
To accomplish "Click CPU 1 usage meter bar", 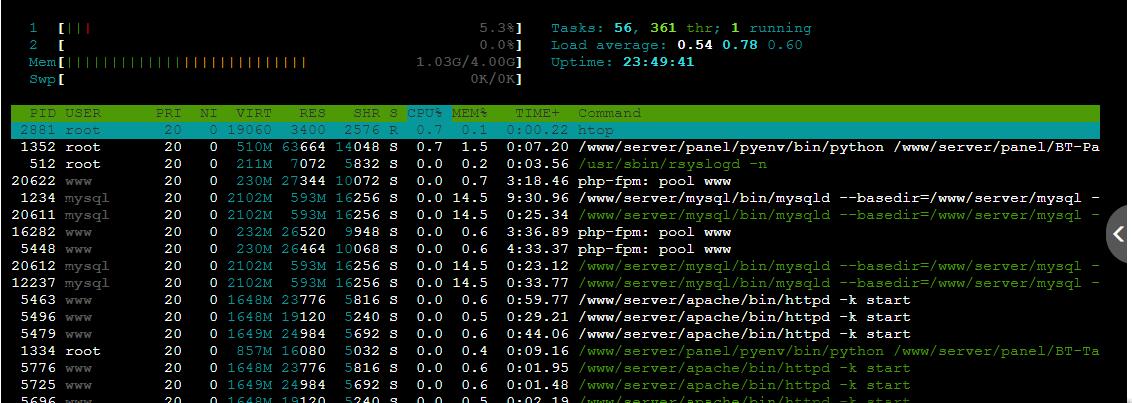I will pos(290,28).
